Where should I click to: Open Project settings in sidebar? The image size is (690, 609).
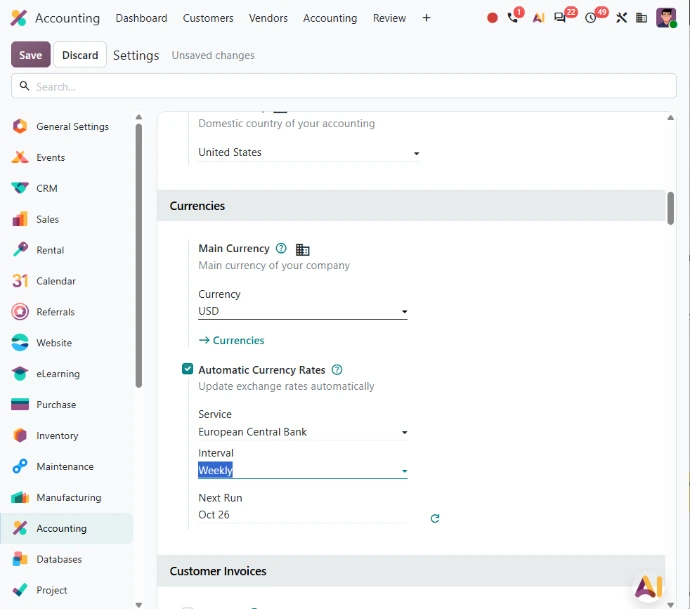coord(66,590)
